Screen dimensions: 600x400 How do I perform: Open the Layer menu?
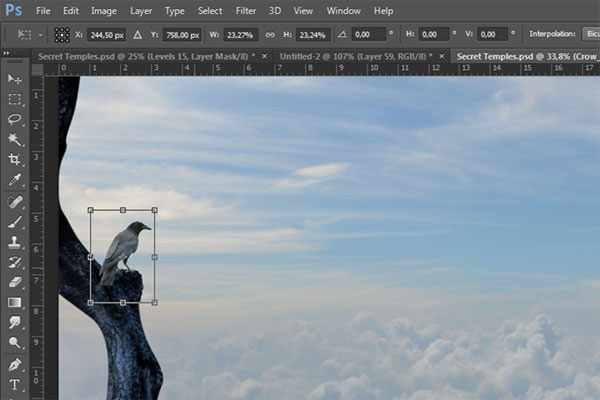point(141,11)
